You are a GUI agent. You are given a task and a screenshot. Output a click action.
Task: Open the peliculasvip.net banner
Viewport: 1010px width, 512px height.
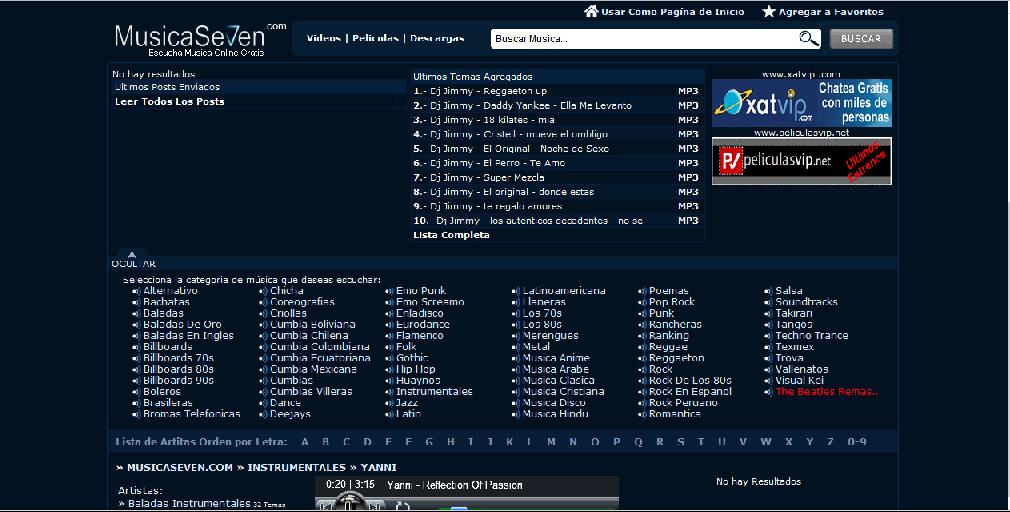pos(801,161)
